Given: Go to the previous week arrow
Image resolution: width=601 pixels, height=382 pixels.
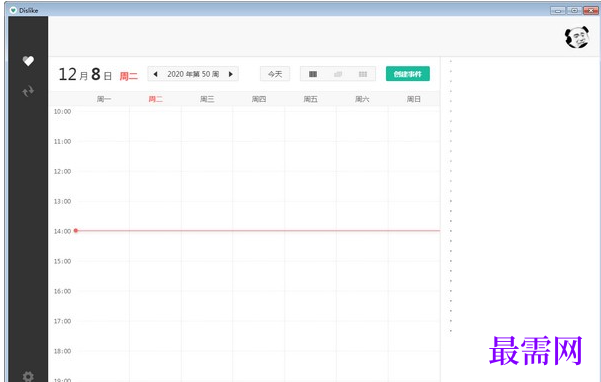Looking at the screenshot, I should click(x=155, y=74).
